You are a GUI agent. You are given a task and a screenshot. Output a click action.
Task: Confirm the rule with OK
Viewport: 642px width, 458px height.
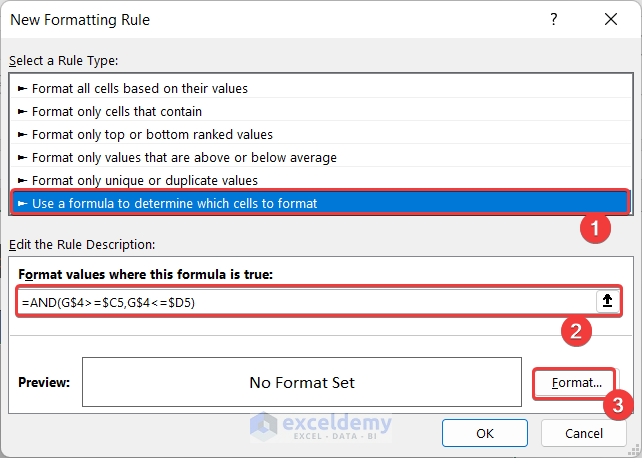pyautogui.click(x=485, y=433)
